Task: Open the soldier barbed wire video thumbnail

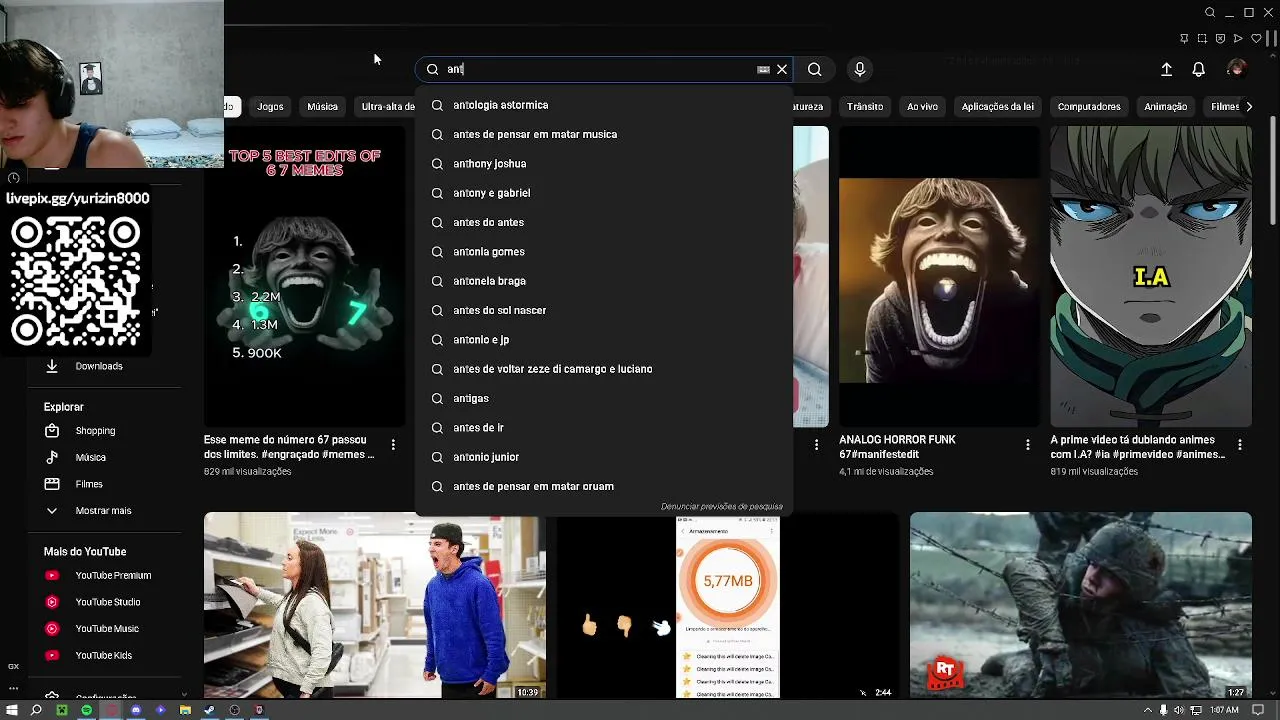Action: (x=1081, y=605)
